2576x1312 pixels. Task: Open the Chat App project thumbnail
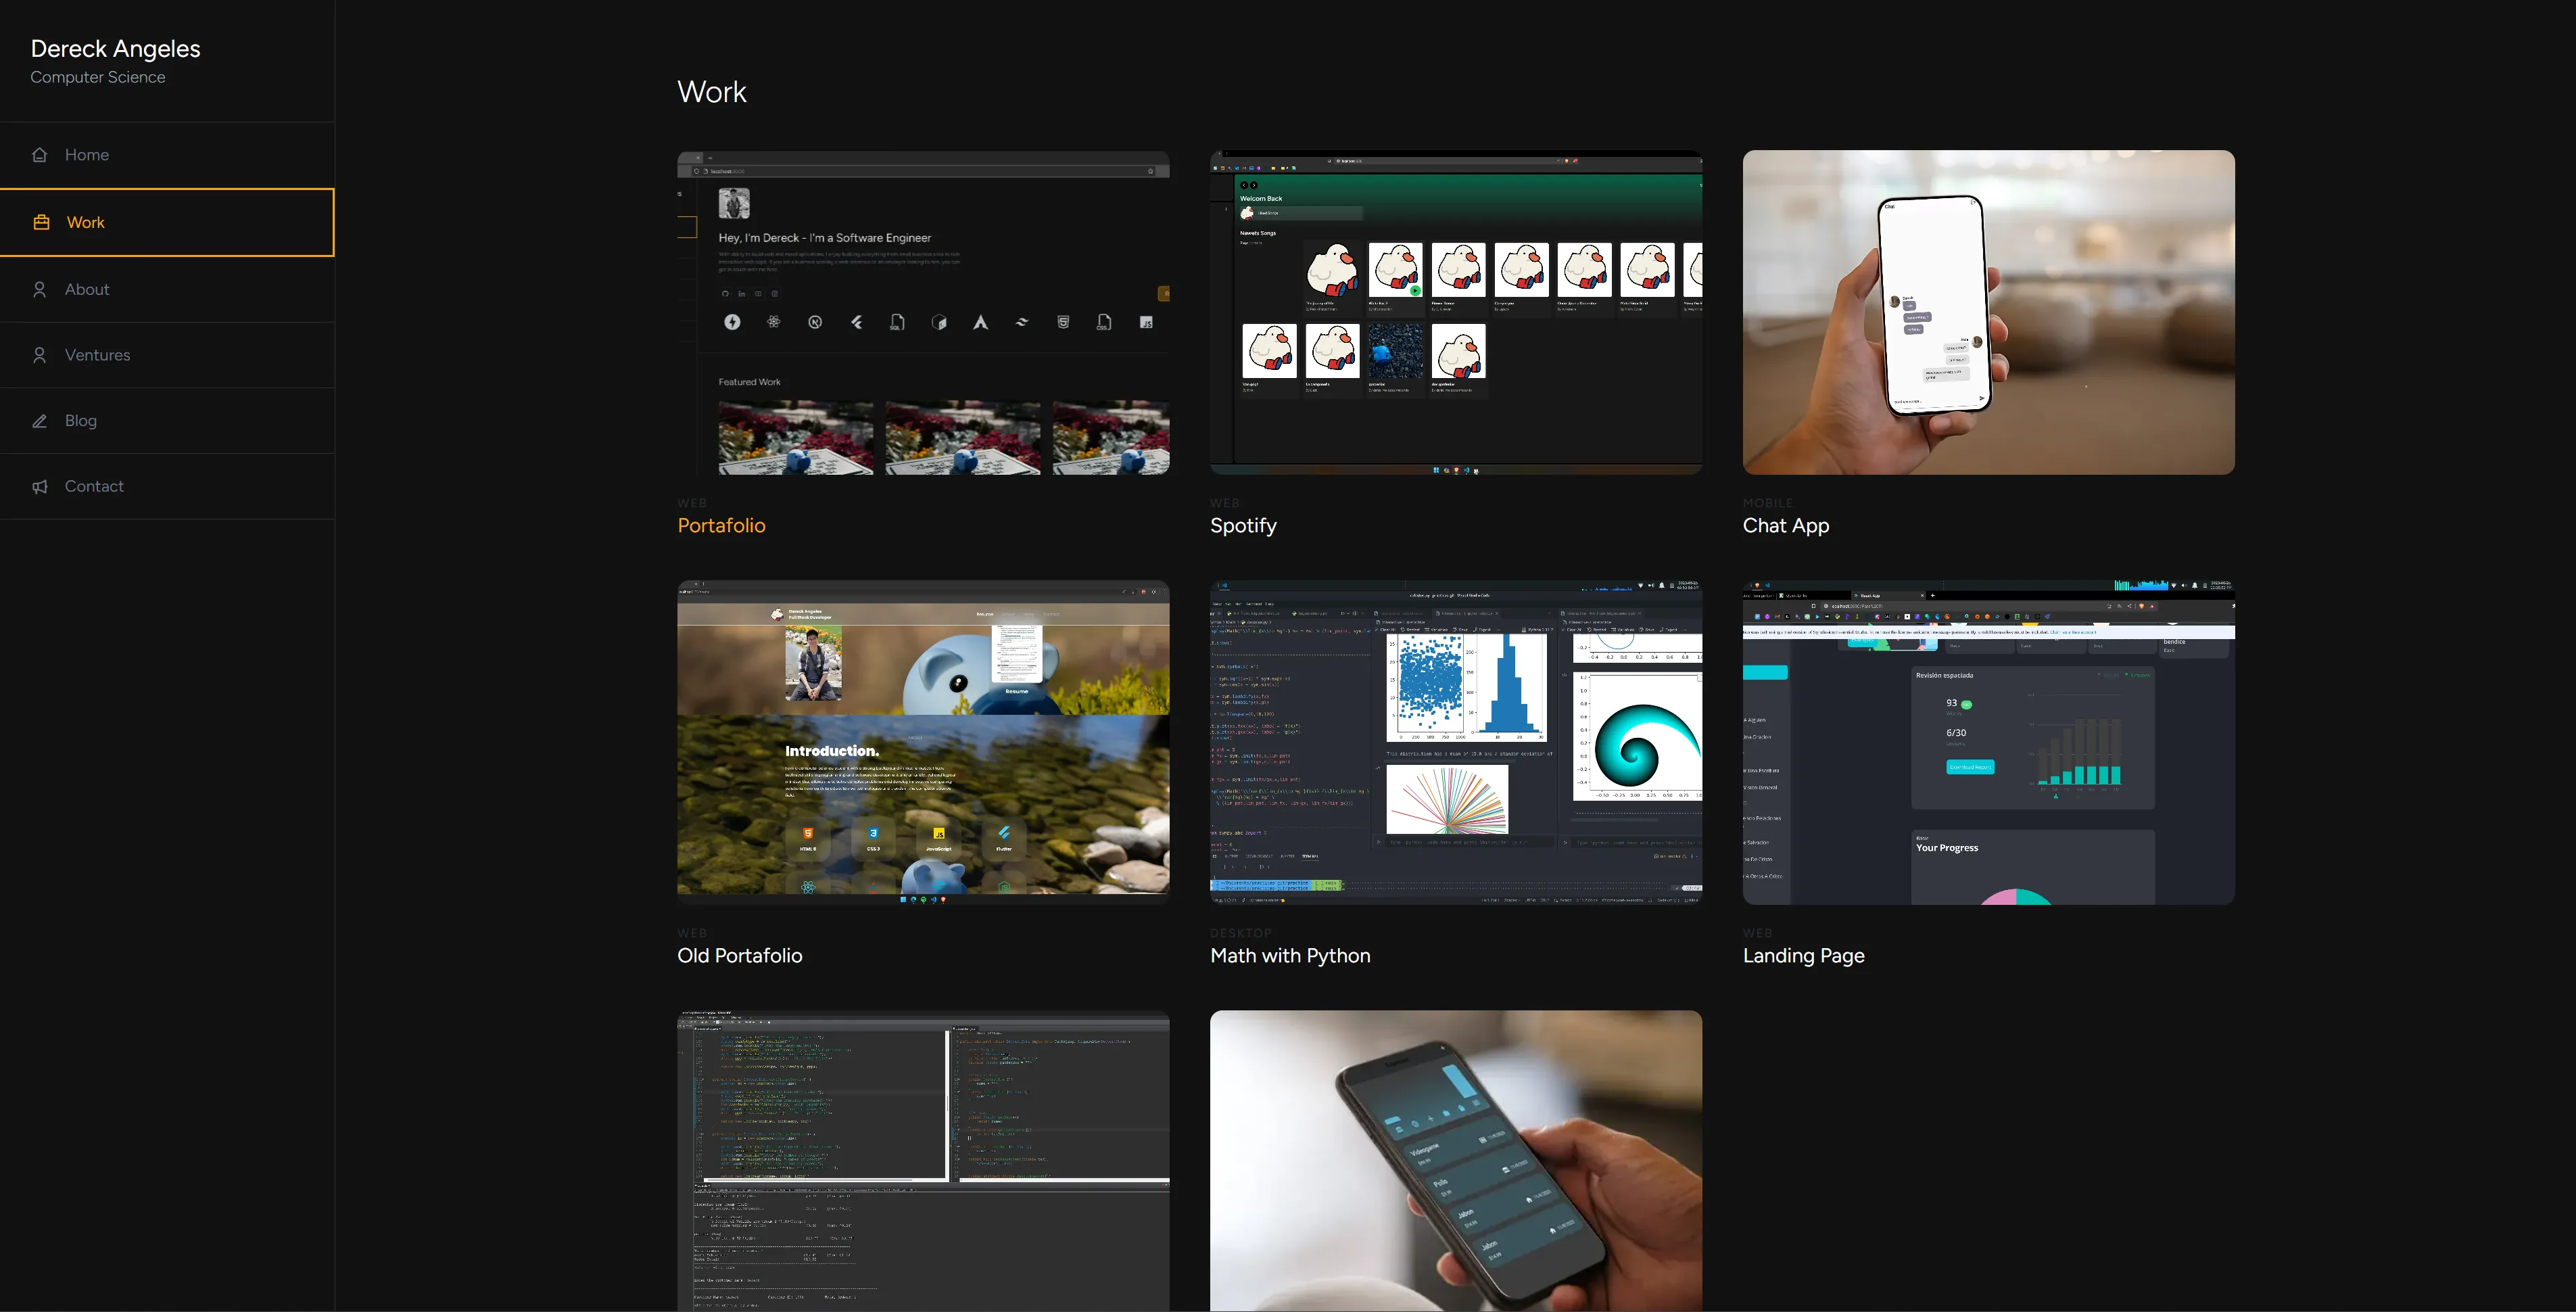pos(1988,312)
